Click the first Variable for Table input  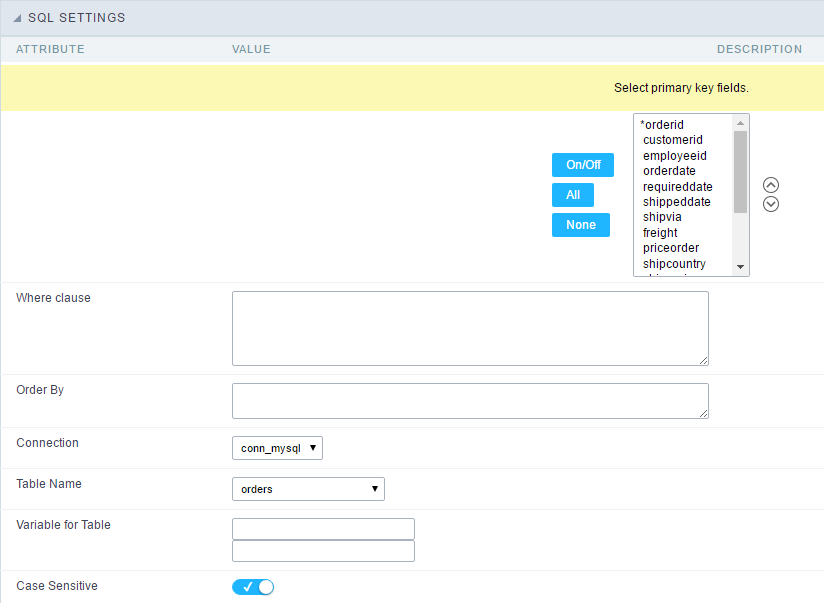(322, 529)
